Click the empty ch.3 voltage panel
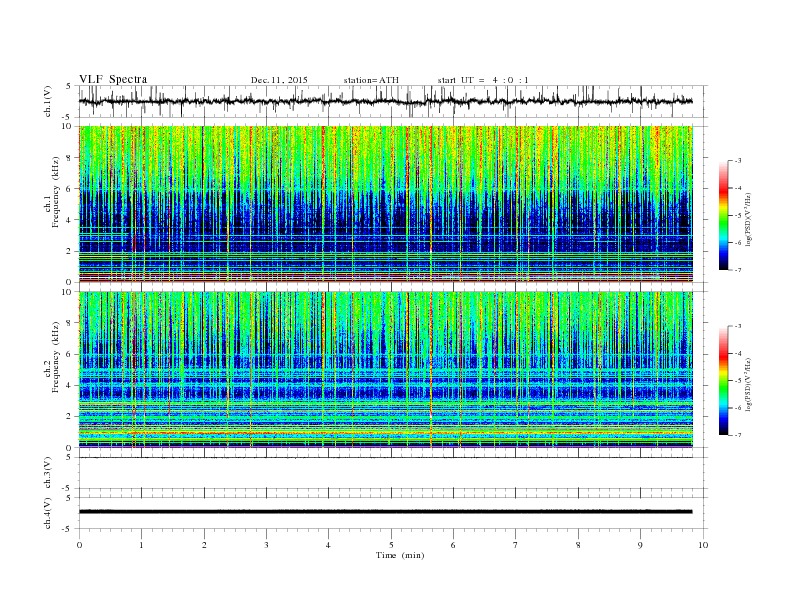 [393, 473]
